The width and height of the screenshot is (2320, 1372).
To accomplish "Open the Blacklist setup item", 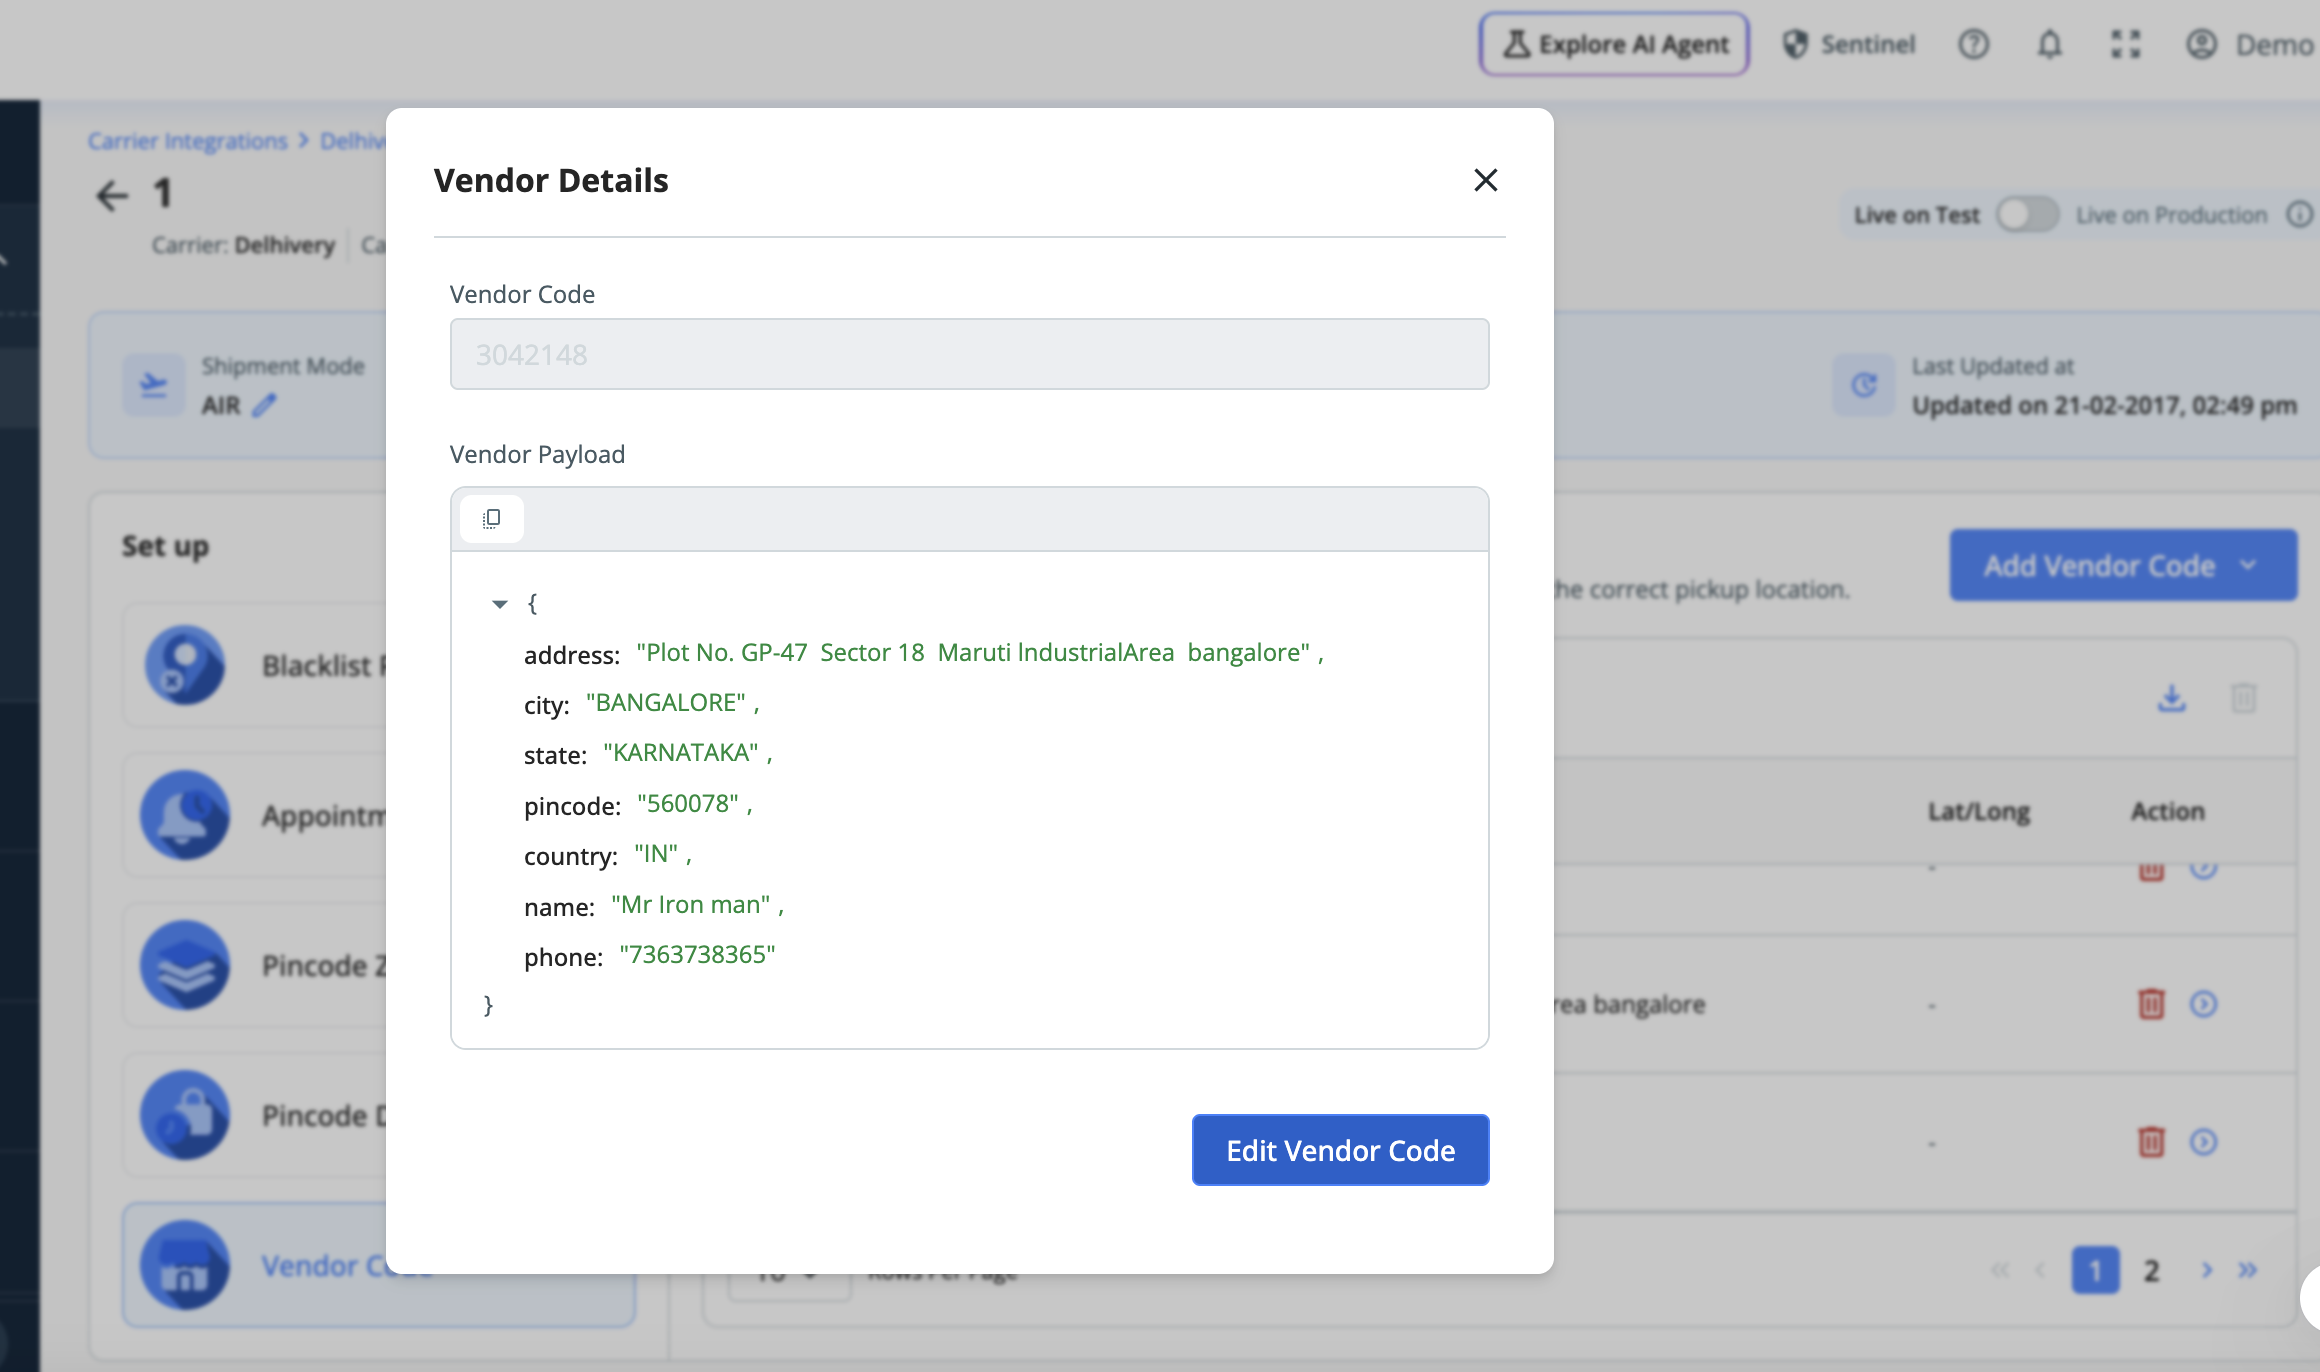I will pyautogui.click(x=255, y=665).
